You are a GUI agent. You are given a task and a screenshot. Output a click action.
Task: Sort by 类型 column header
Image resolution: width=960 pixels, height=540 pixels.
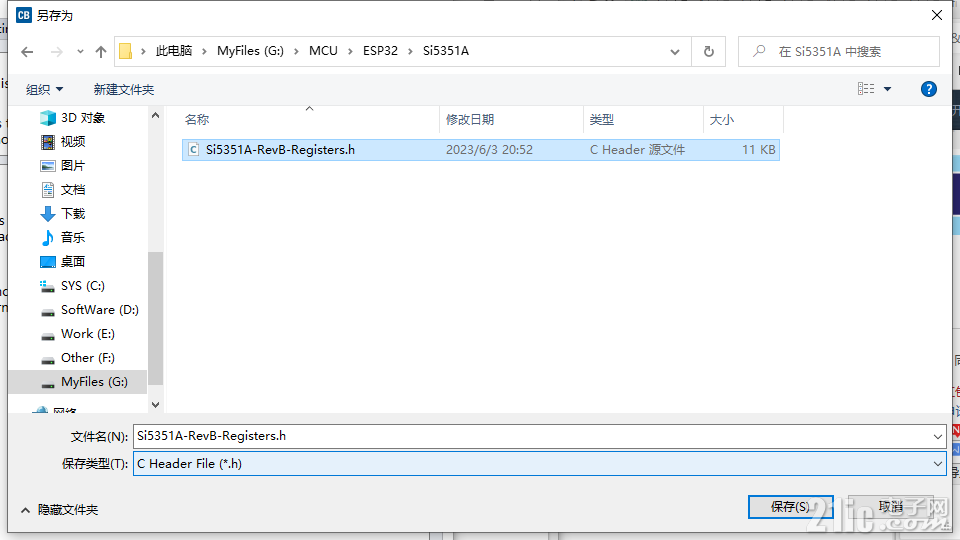coord(643,119)
